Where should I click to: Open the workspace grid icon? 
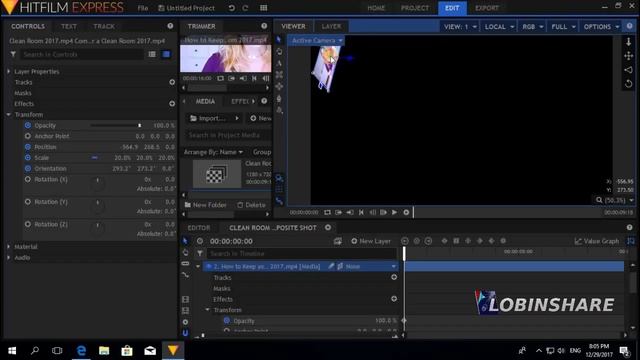point(263,8)
